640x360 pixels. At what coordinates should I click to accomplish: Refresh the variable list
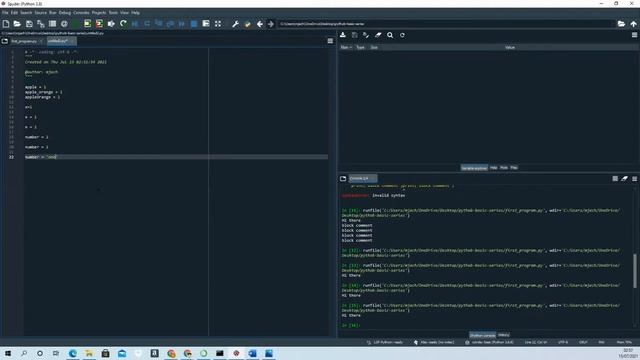tap(402, 35)
